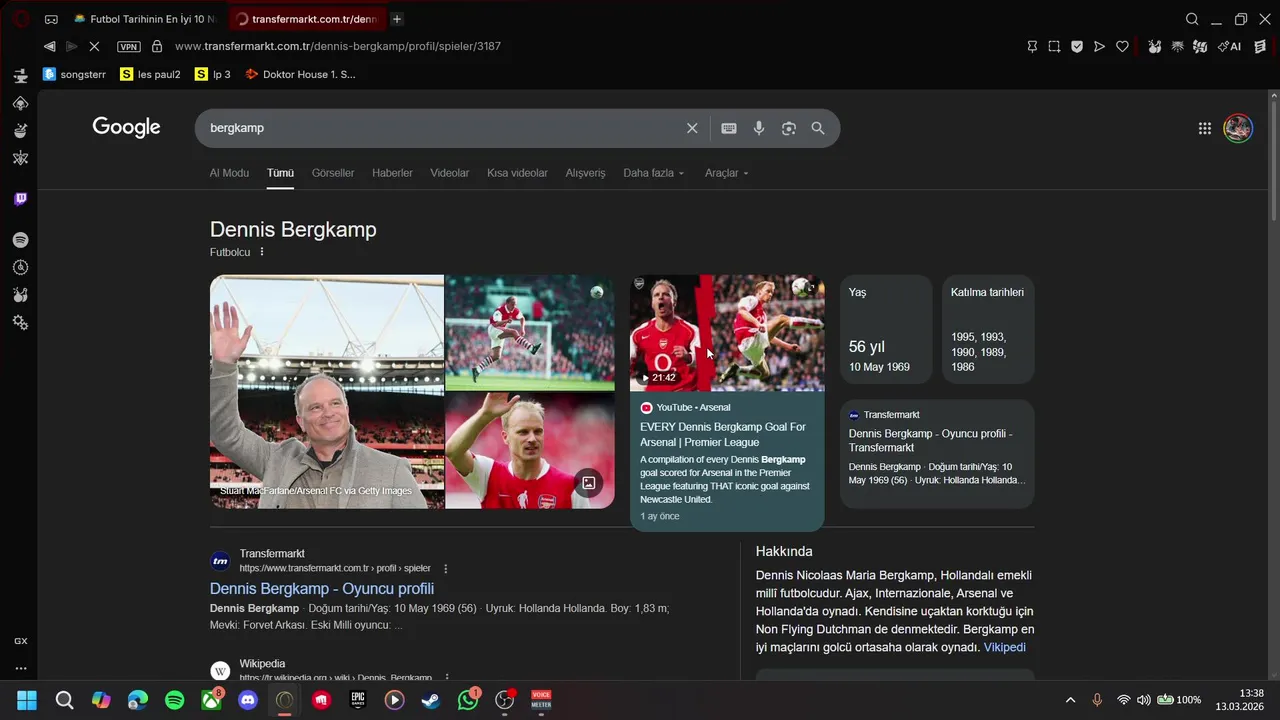View site security padlock info

click(157, 46)
